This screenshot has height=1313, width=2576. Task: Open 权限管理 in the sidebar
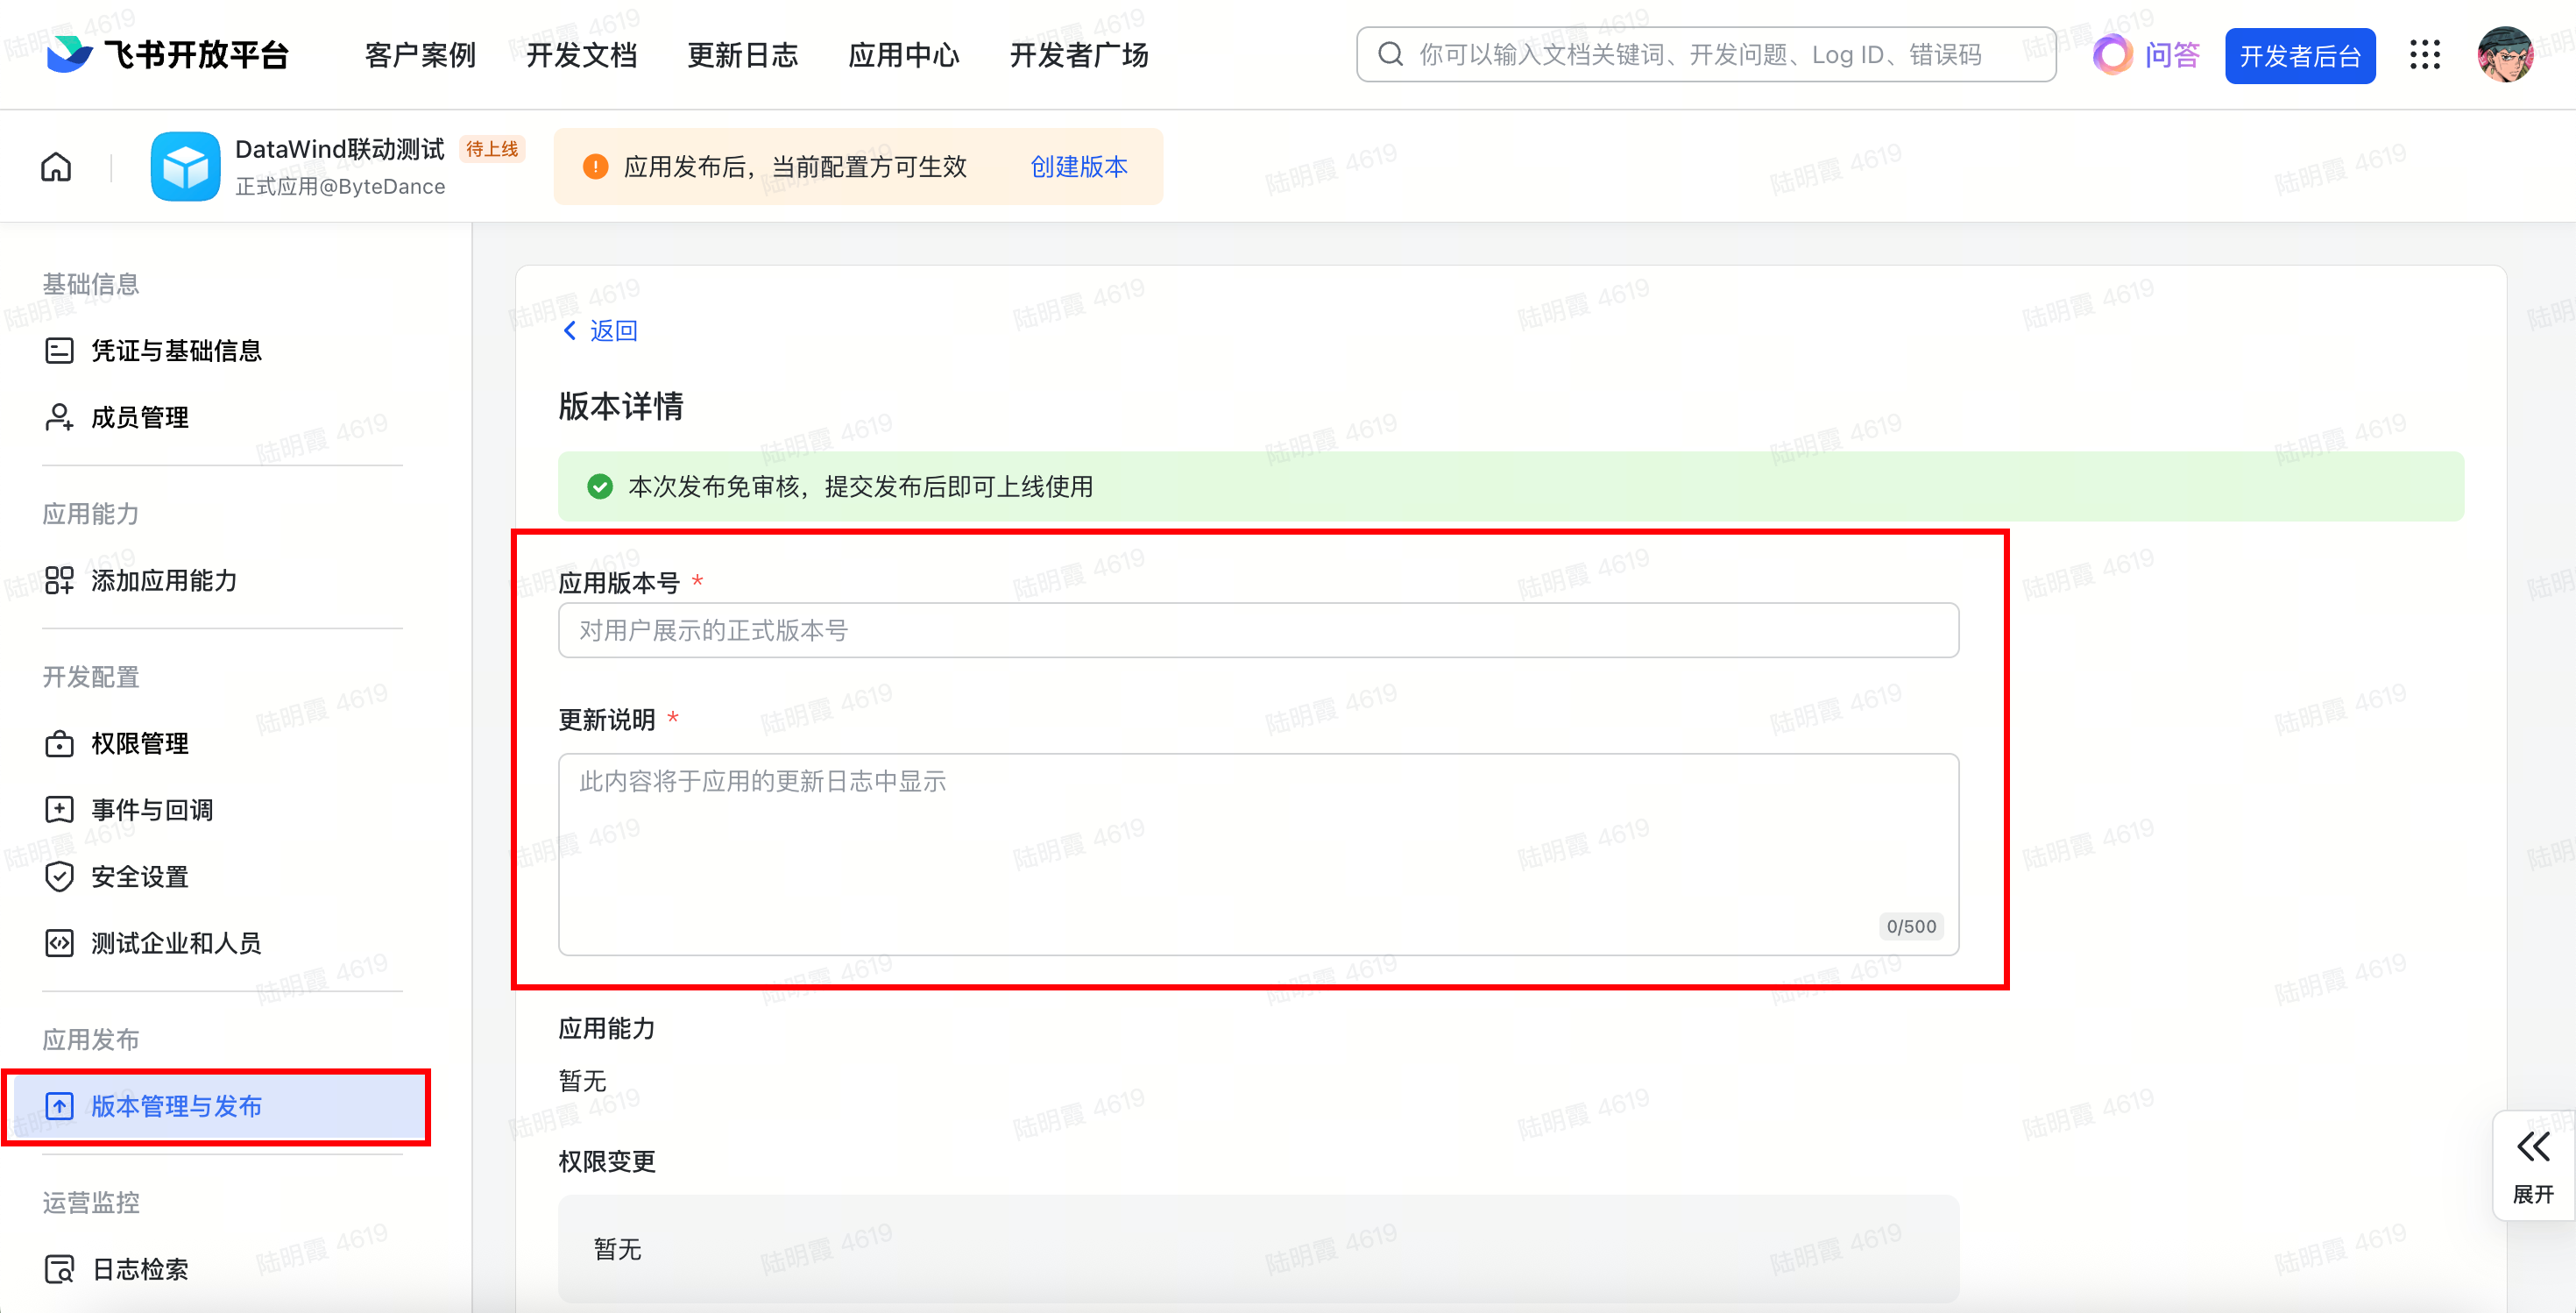coord(140,743)
